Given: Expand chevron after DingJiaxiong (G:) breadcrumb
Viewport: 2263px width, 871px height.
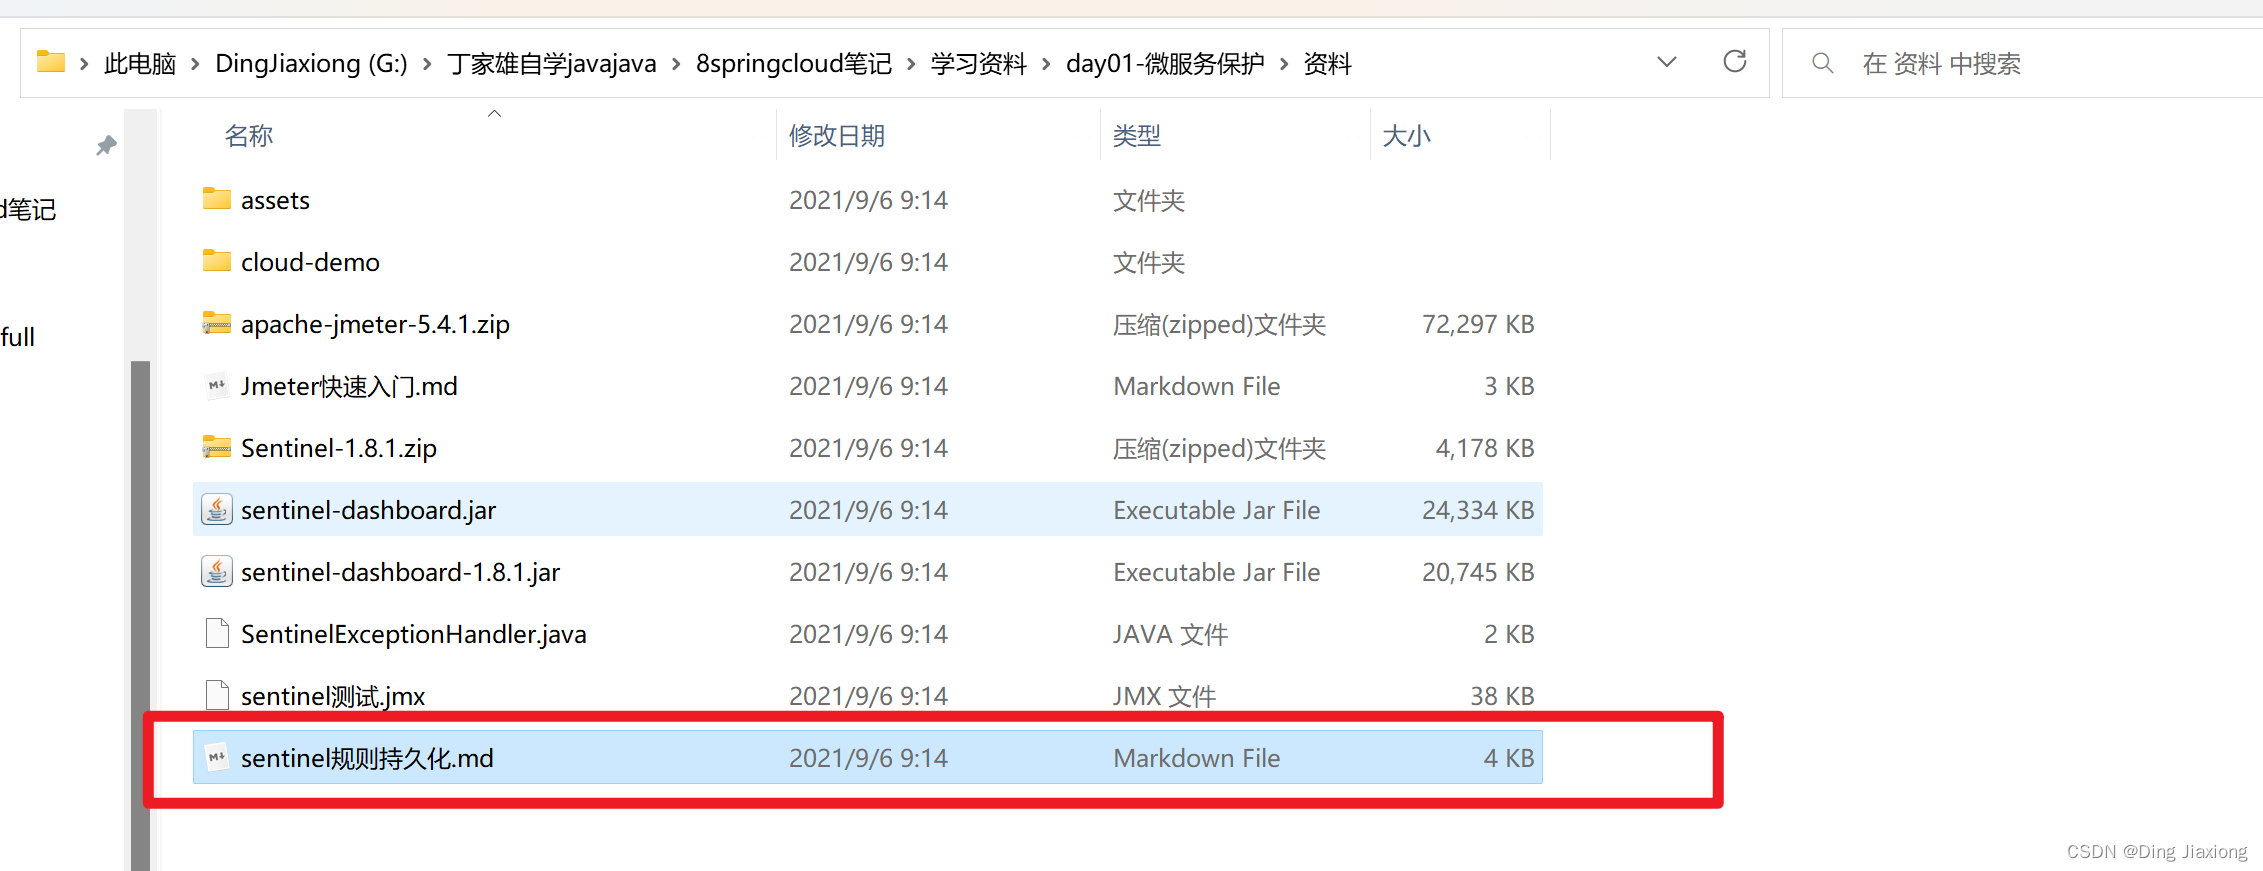Looking at the screenshot, I should click(x=427, y=64).
